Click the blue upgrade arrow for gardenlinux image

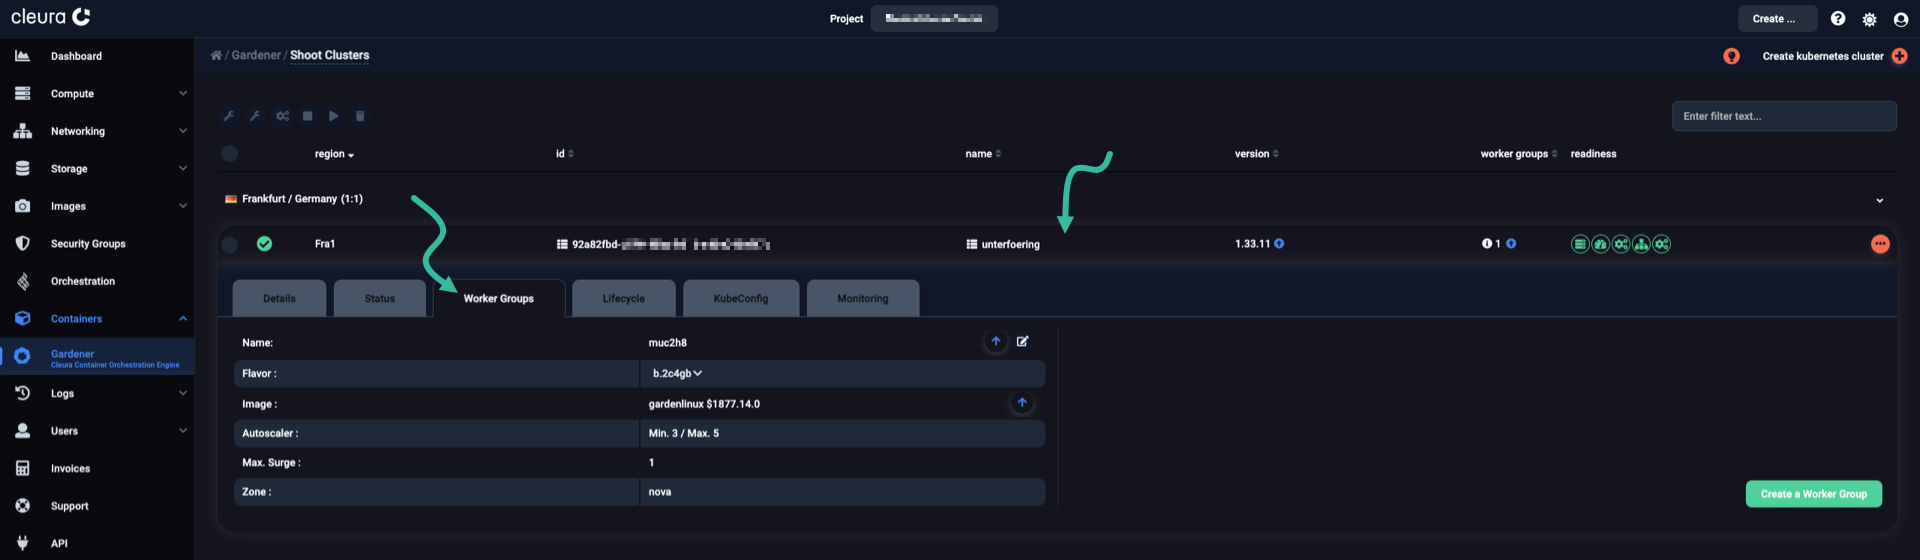click(1022, 403)
